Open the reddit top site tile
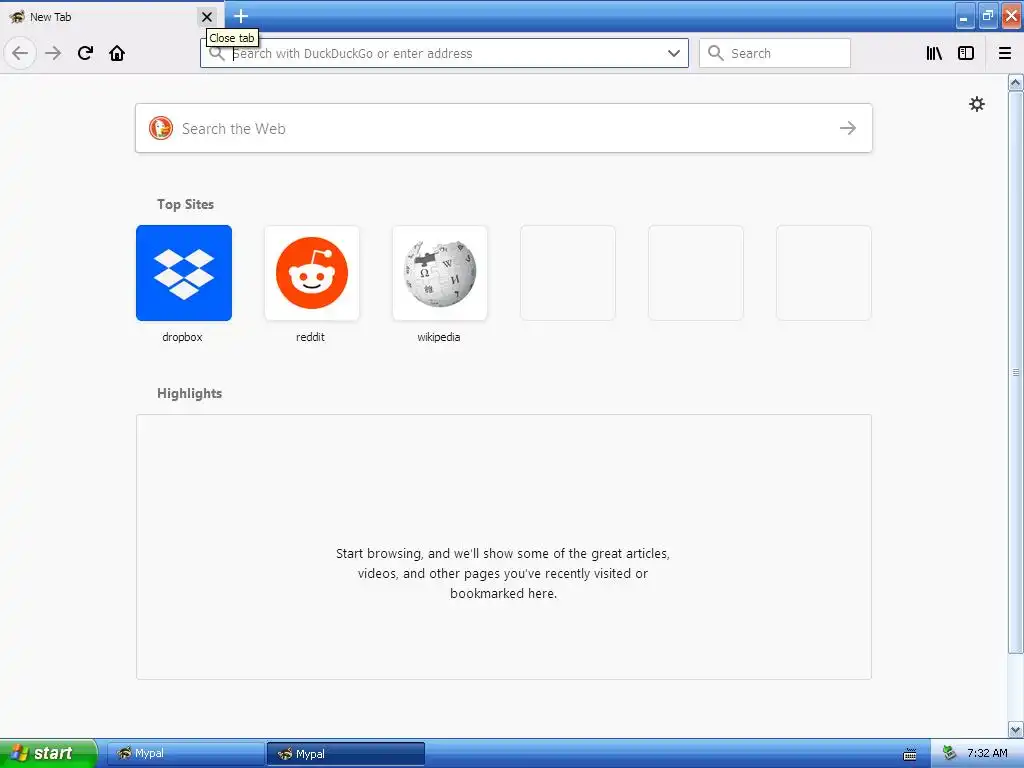 tap(312, 273)
